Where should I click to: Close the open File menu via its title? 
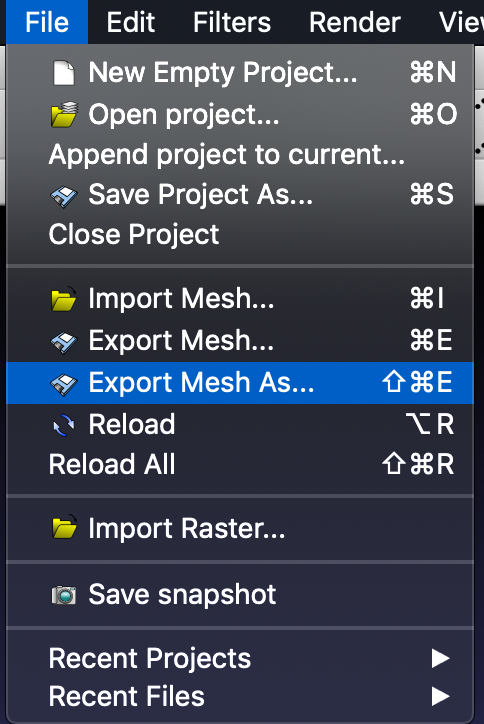pyautogui.click(x=47, y=22)
